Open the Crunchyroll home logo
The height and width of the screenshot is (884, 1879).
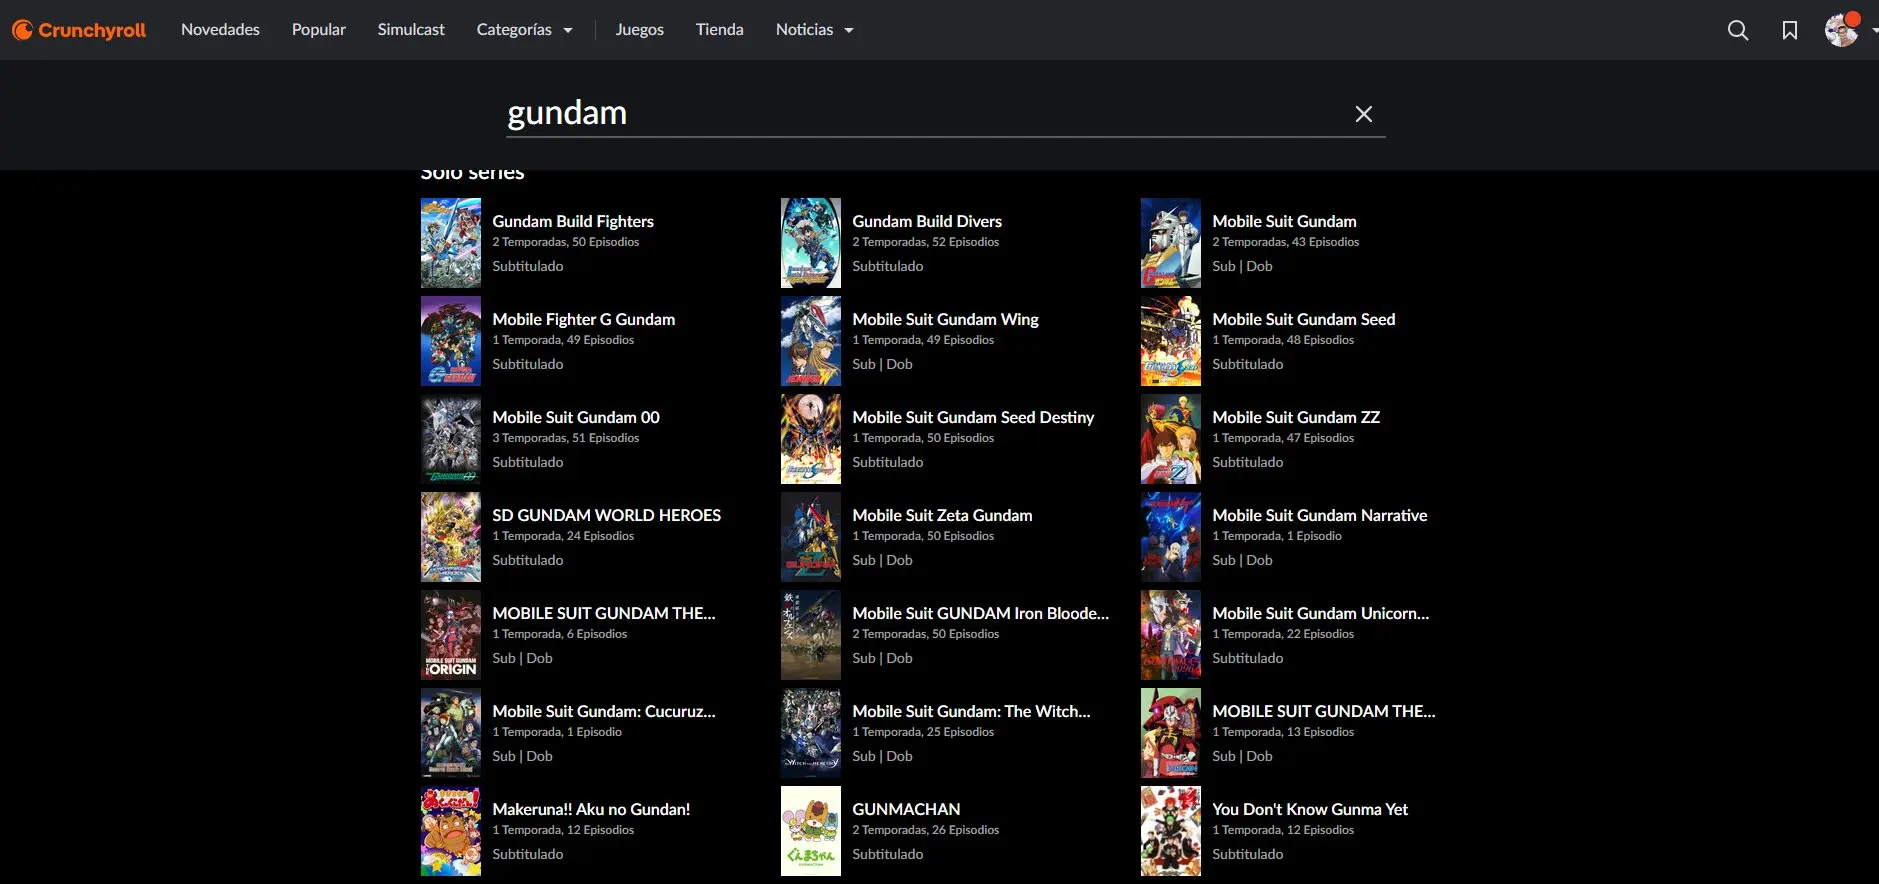click(x=79, y=30)
